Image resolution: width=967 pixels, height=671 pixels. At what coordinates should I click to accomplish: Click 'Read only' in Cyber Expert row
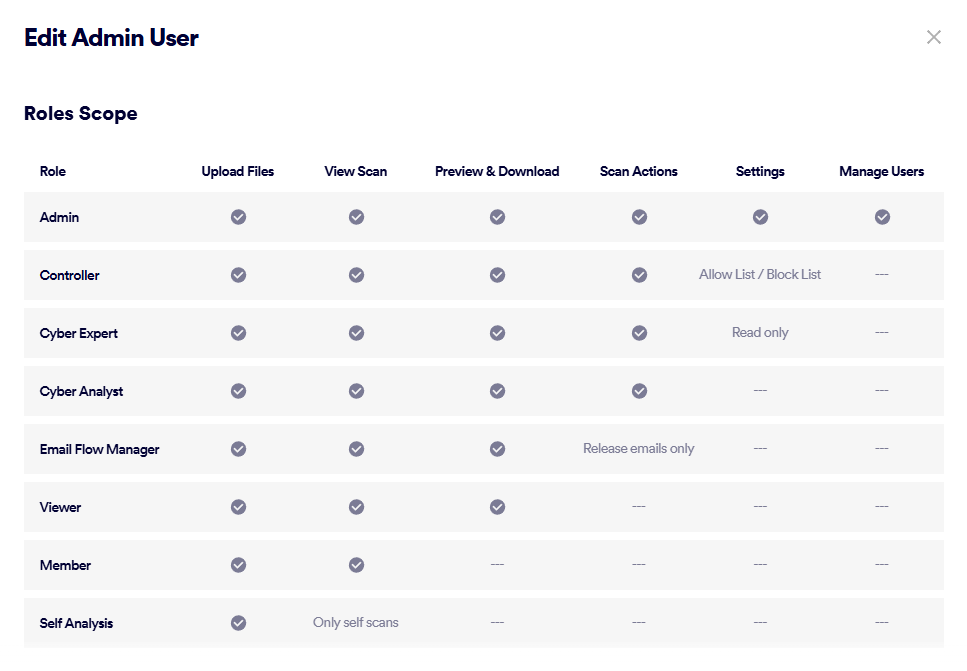click(760, 332)
